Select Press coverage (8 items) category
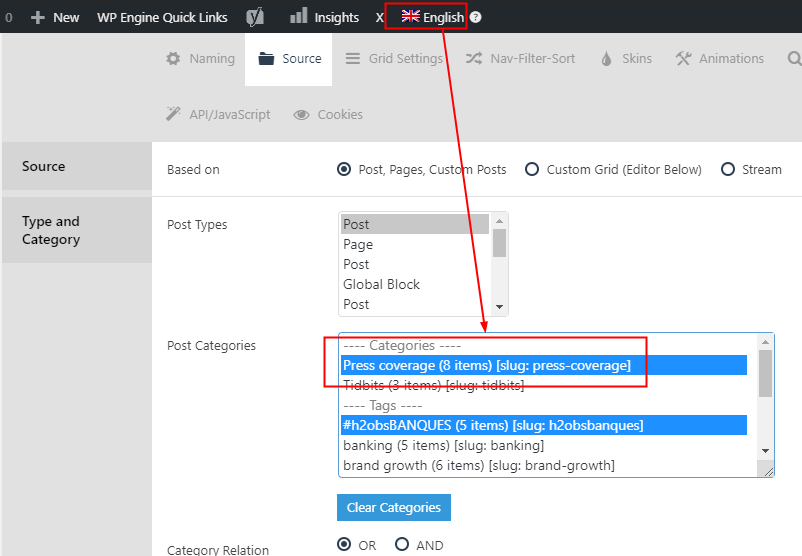Screen dimensions: 802x556 pos(544,365)
